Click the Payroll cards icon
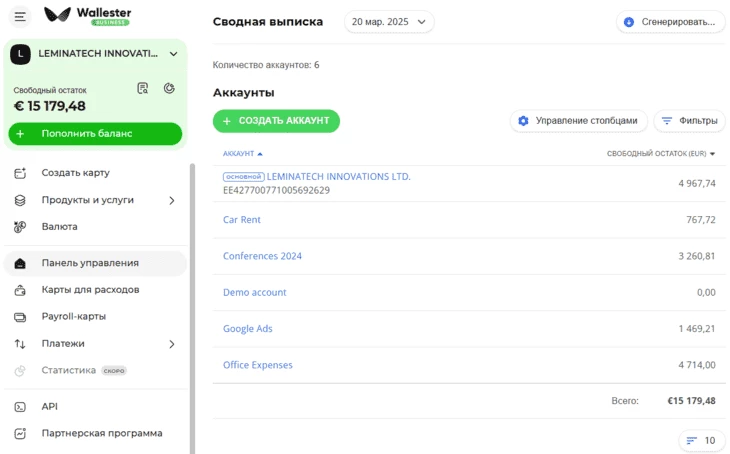The image size is (730, 454). 20,317
